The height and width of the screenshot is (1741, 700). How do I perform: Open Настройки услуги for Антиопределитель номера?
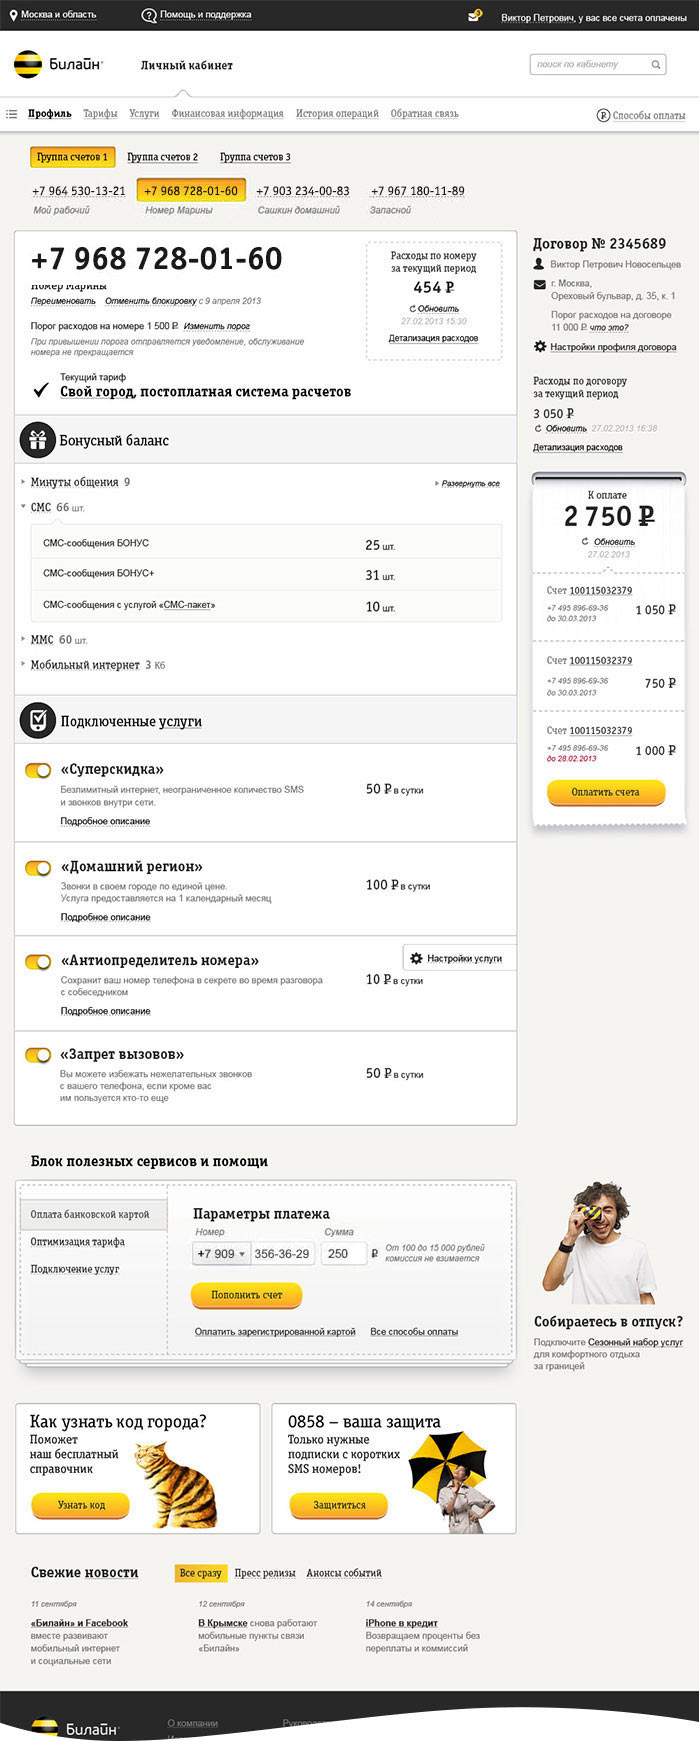click(458, 958)
